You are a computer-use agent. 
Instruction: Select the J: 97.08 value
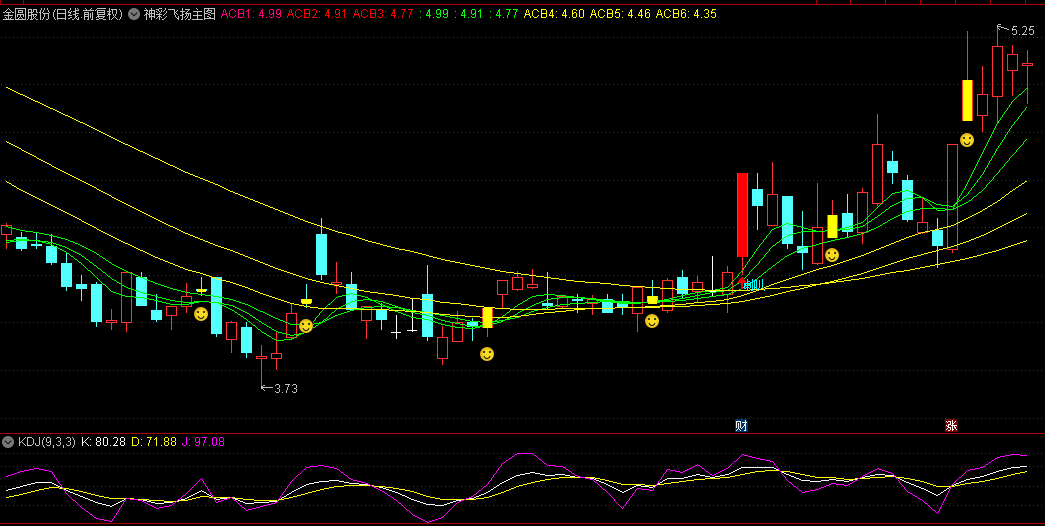[203, 441]
